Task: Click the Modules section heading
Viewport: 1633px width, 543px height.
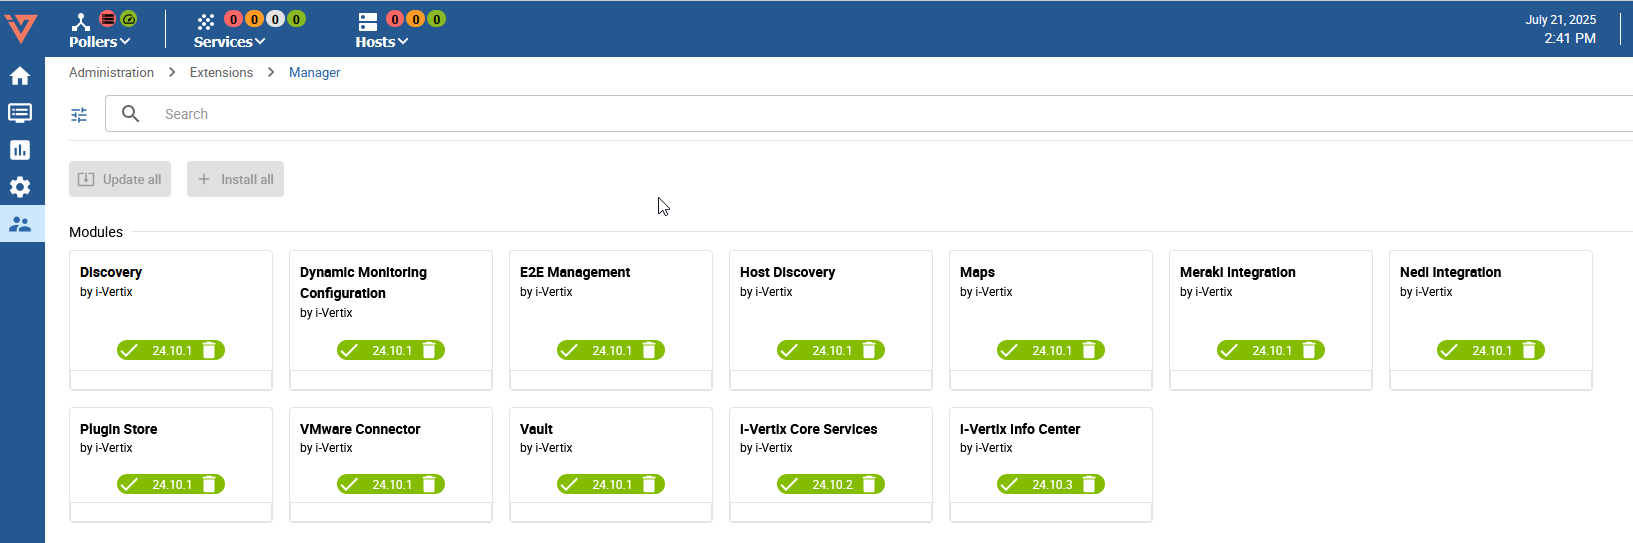Action: [96, 232]
